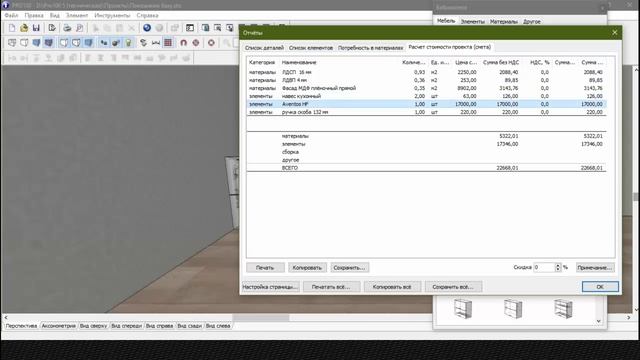Open the Материалы tab in library panel

504,22
